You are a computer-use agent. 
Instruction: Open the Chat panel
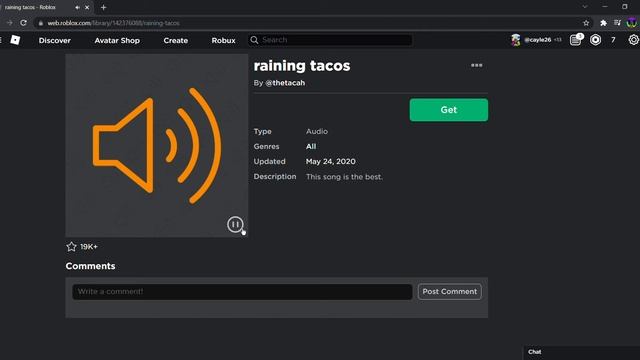coord(581,352)
